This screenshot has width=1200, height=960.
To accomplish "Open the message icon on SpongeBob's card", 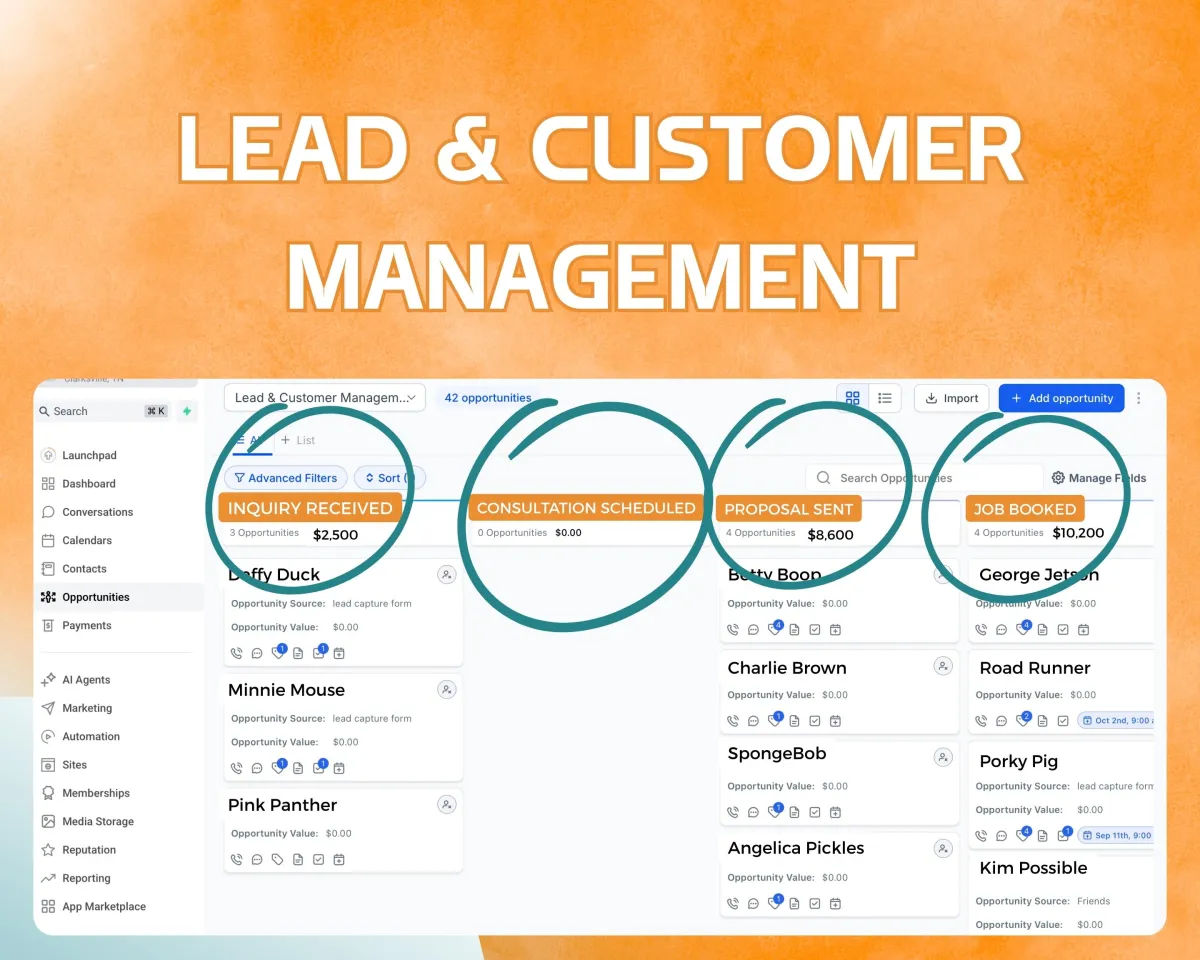I will [x=753, y=812].
